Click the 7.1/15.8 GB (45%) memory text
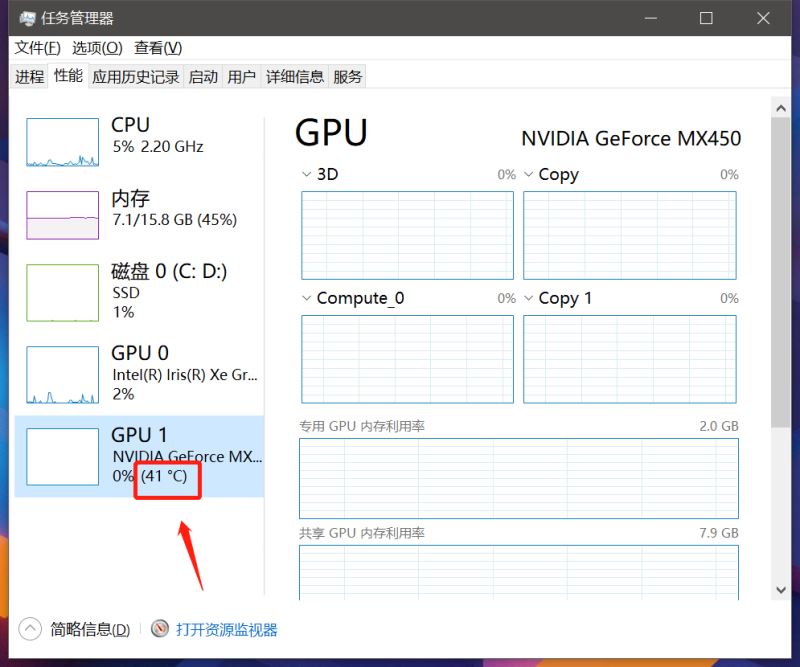Screen dimensions: 800x667 coord(174,220)
